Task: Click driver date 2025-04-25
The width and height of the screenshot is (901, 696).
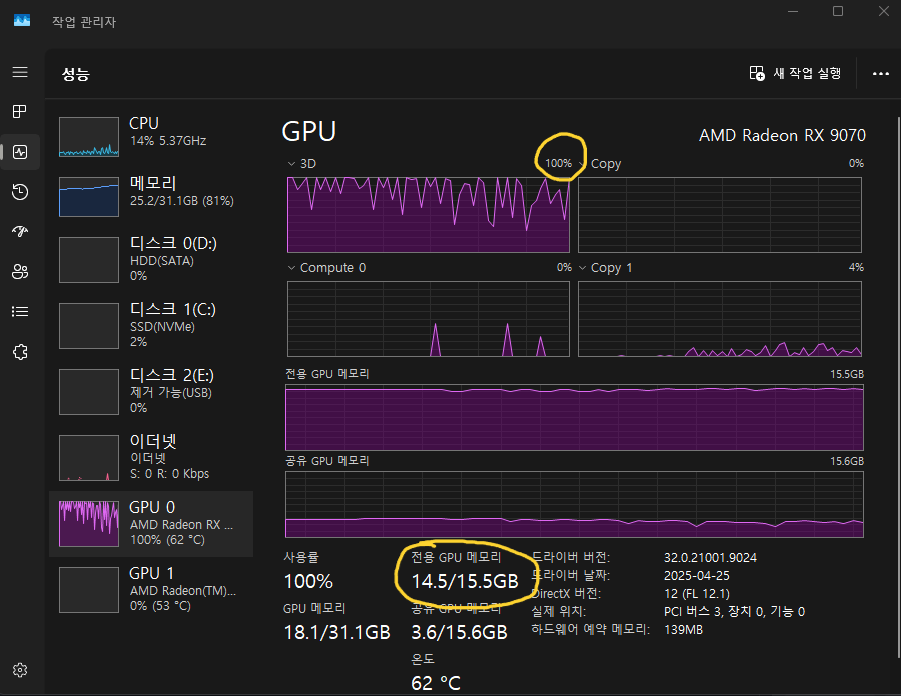Action: click(696, 575)
